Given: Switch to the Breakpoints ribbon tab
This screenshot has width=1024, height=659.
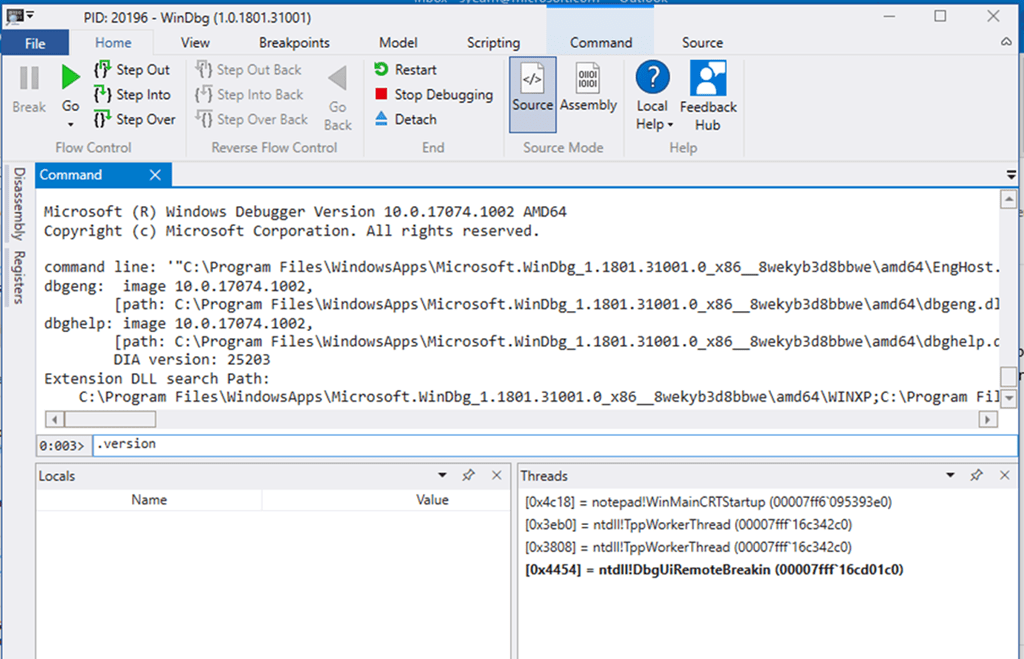Looking at the screenshot, I should click(294, 42).
